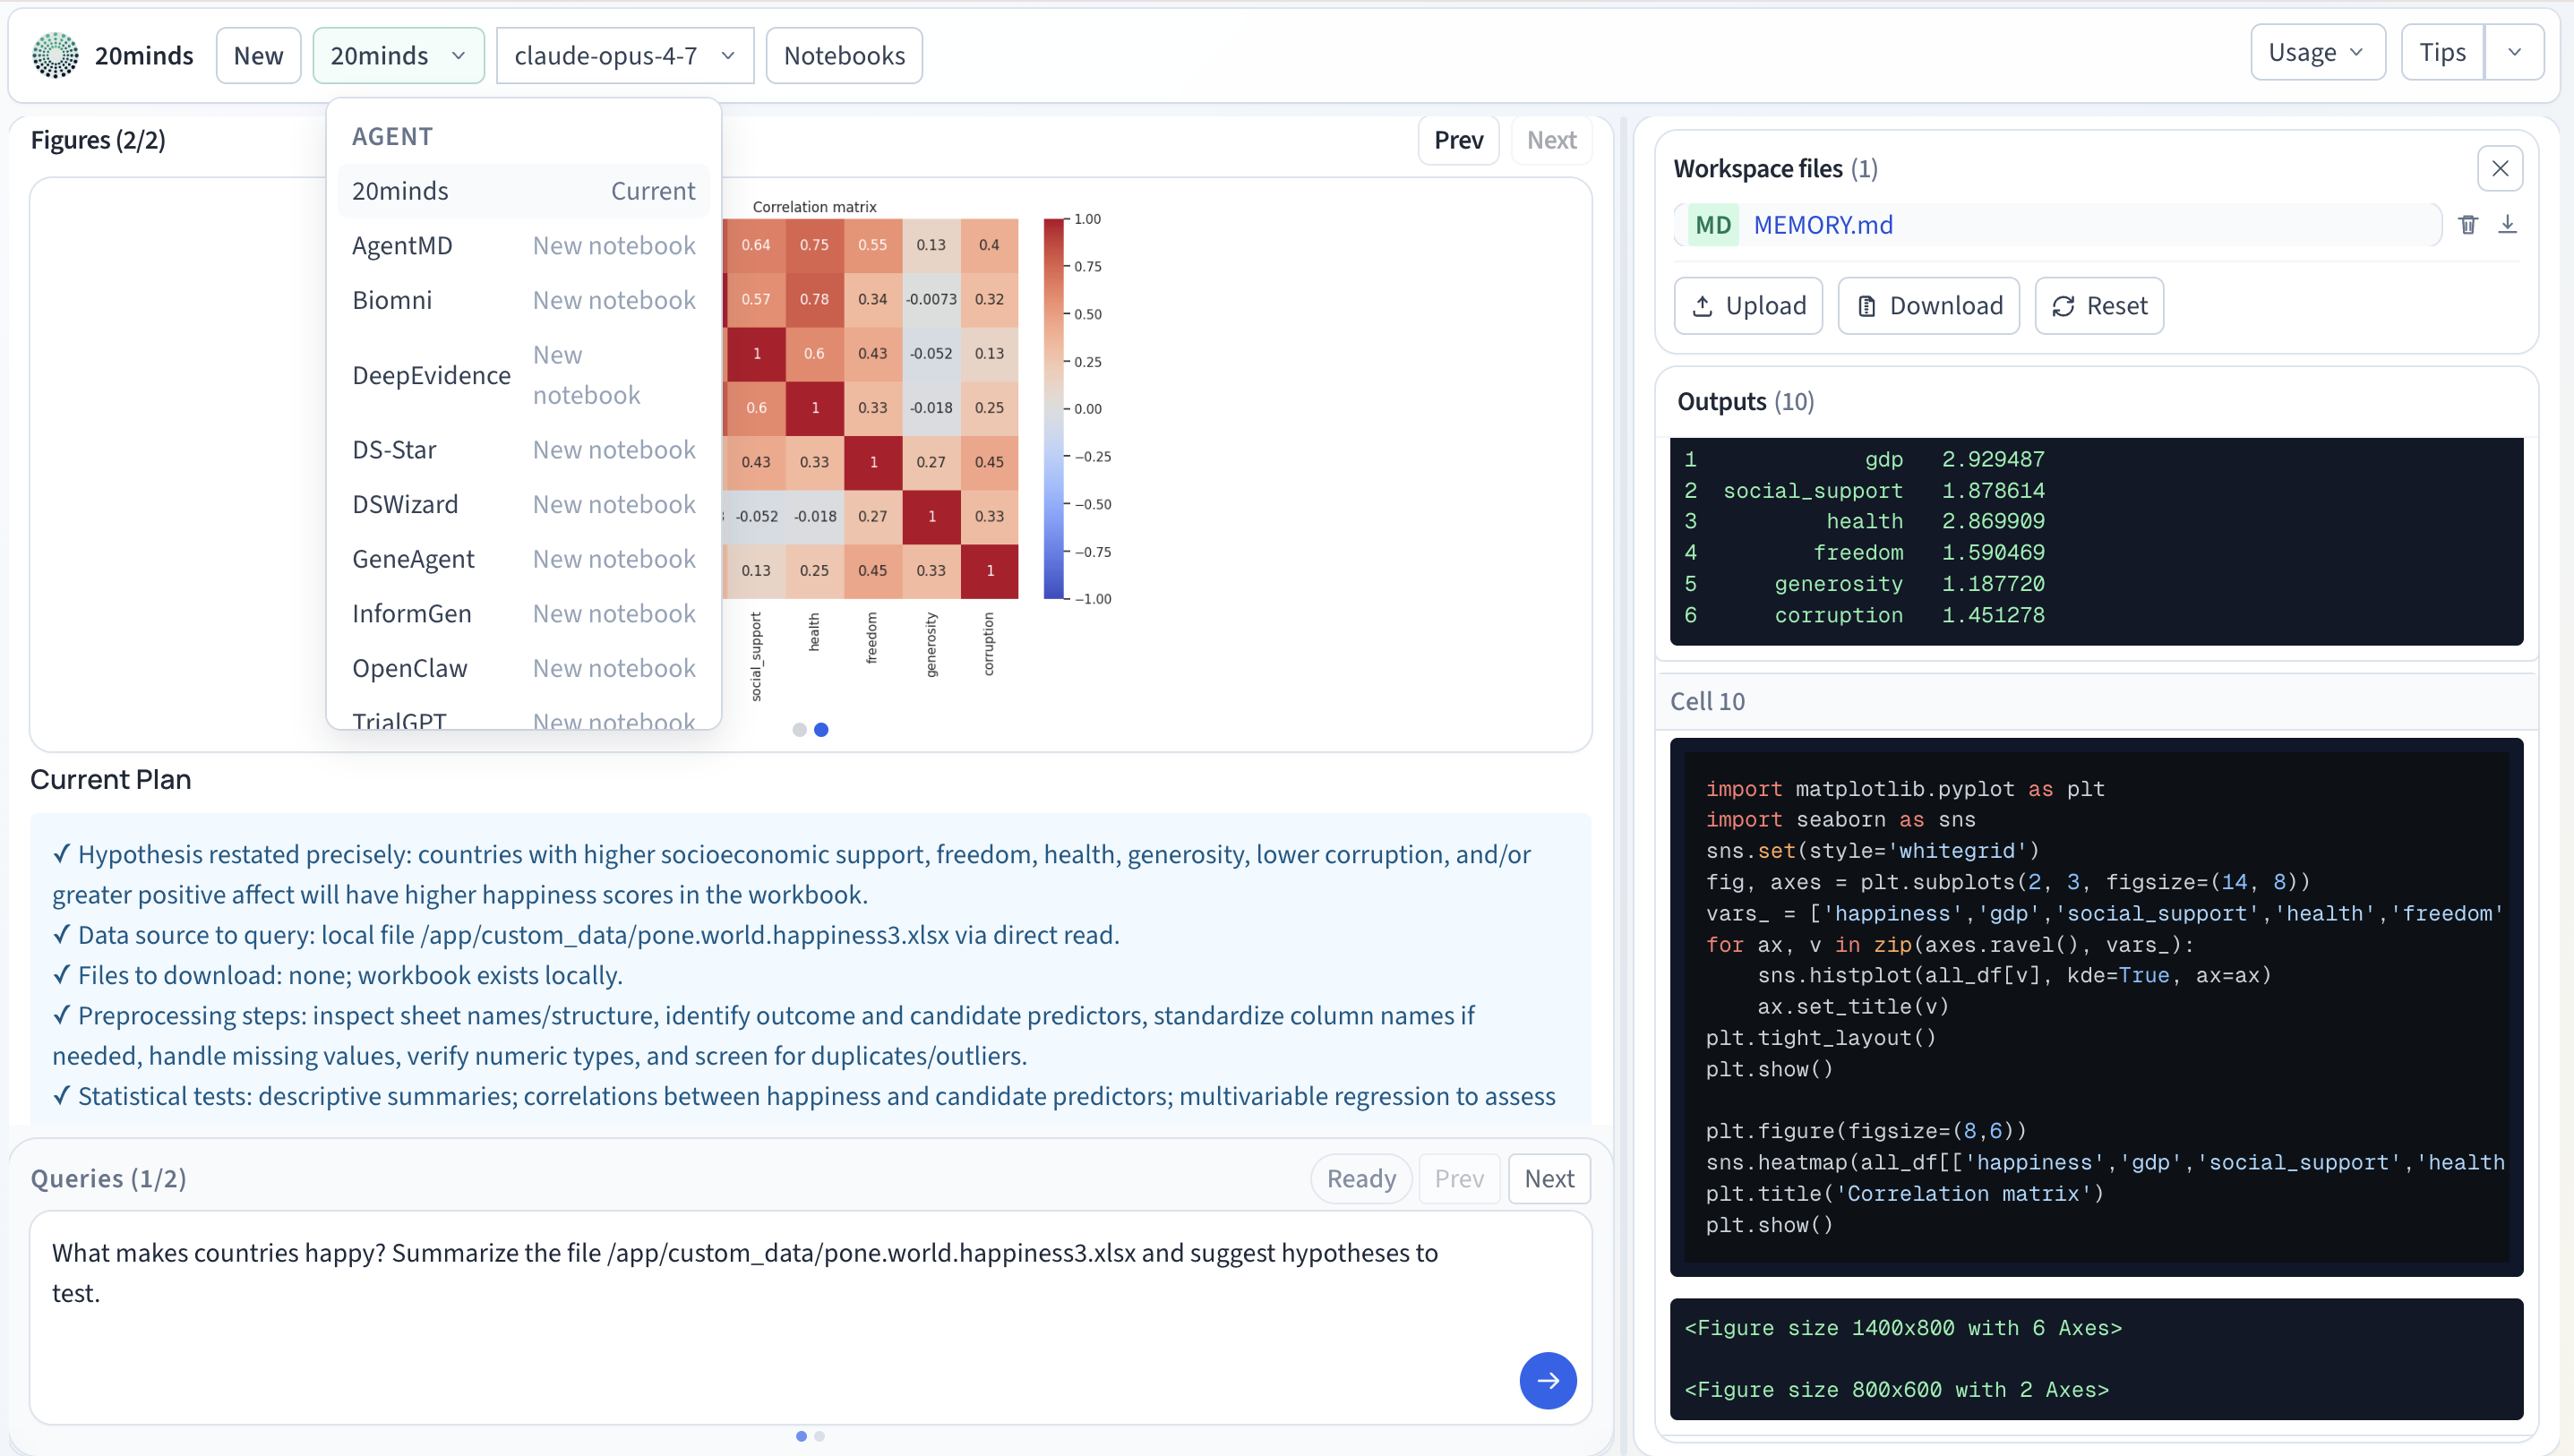Open the 20minds agent dropdown
This screenshot has width=2574, height=1456.
(398, 55)
